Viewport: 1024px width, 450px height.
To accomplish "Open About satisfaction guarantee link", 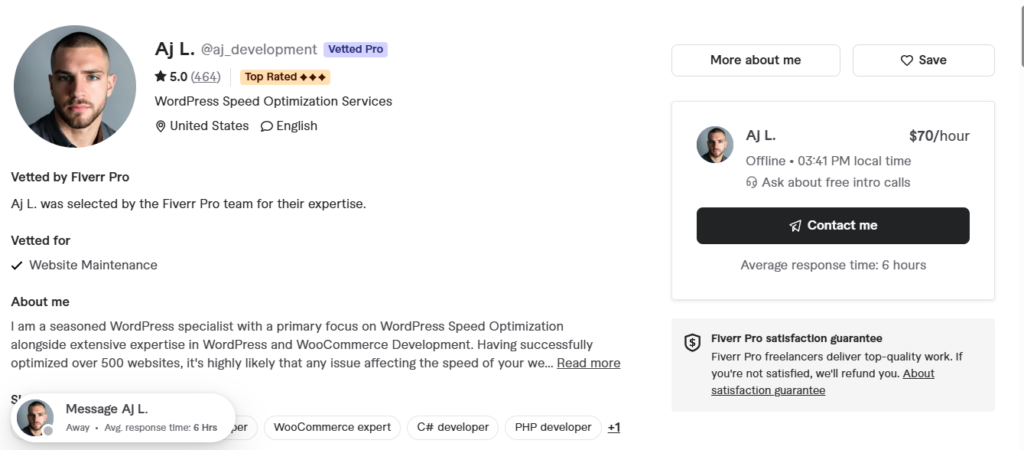I will tap(823, 382).
